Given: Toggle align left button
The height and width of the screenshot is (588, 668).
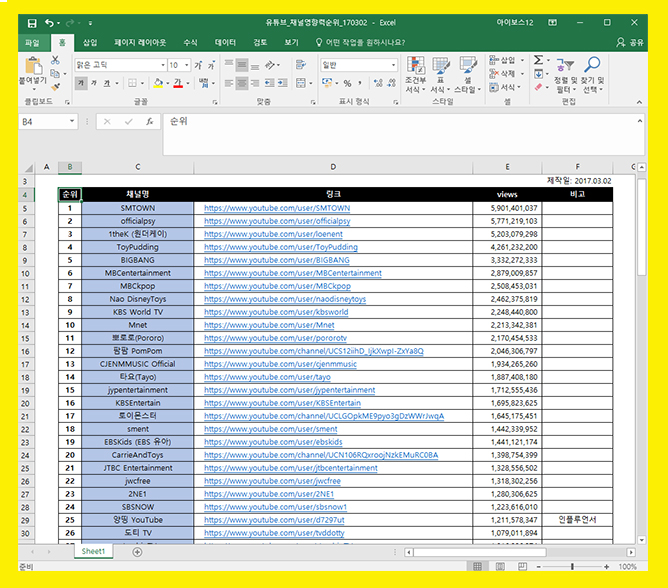Looking at the screenshot, I should [x=229, y=83].
